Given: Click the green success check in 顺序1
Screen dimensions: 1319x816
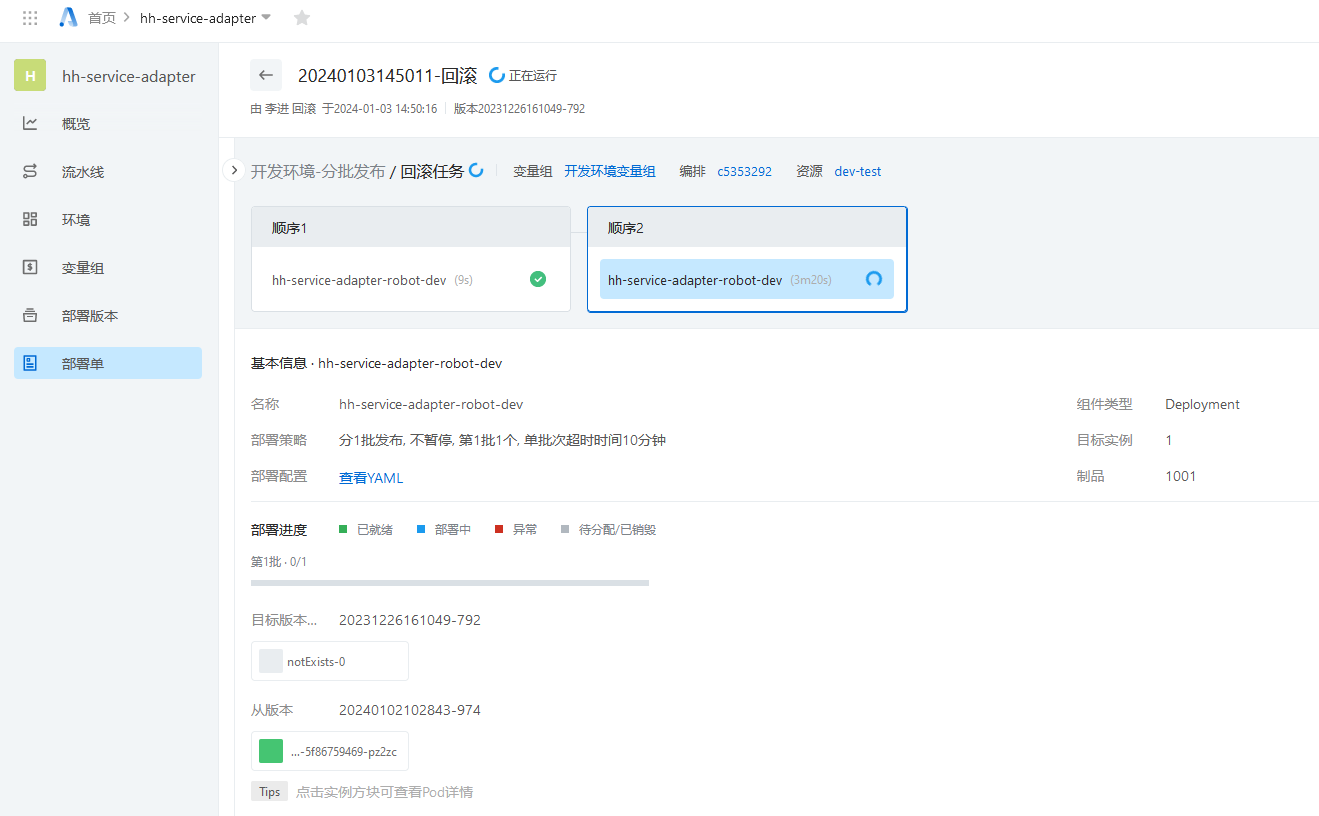Looking at the screenshot, I should tap(538, 280).
